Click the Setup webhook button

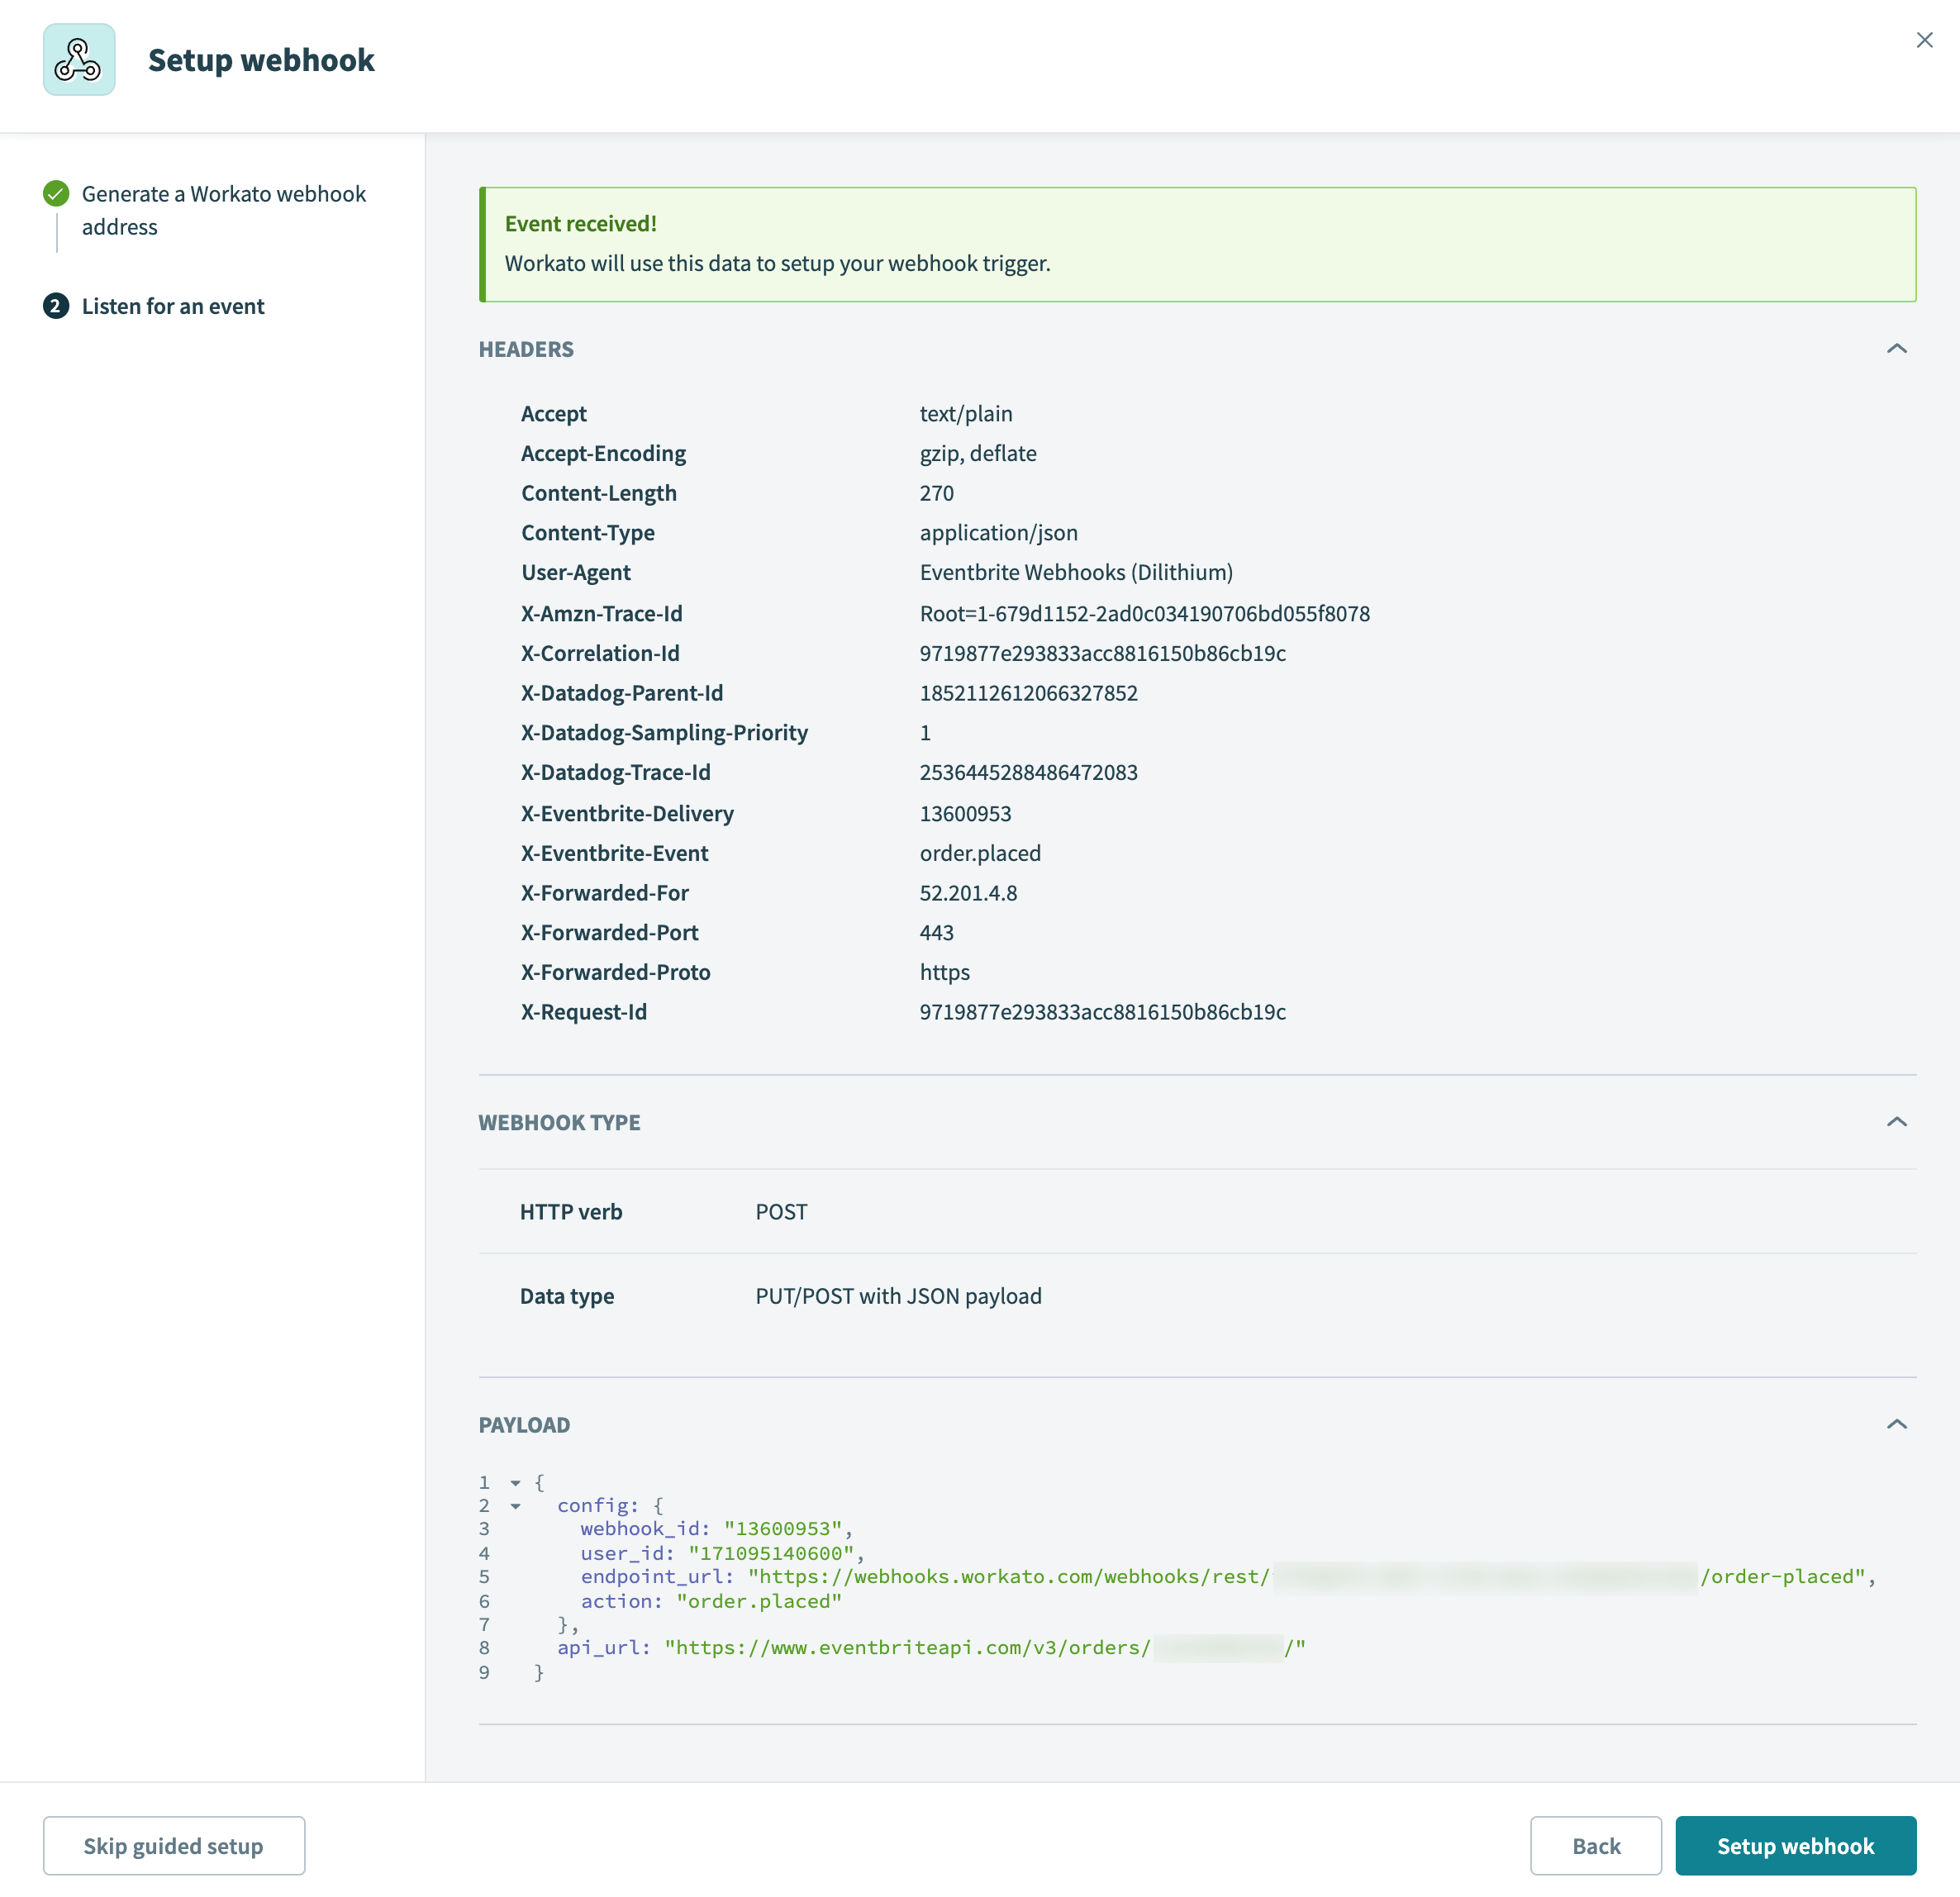tap(1795, 1845)
